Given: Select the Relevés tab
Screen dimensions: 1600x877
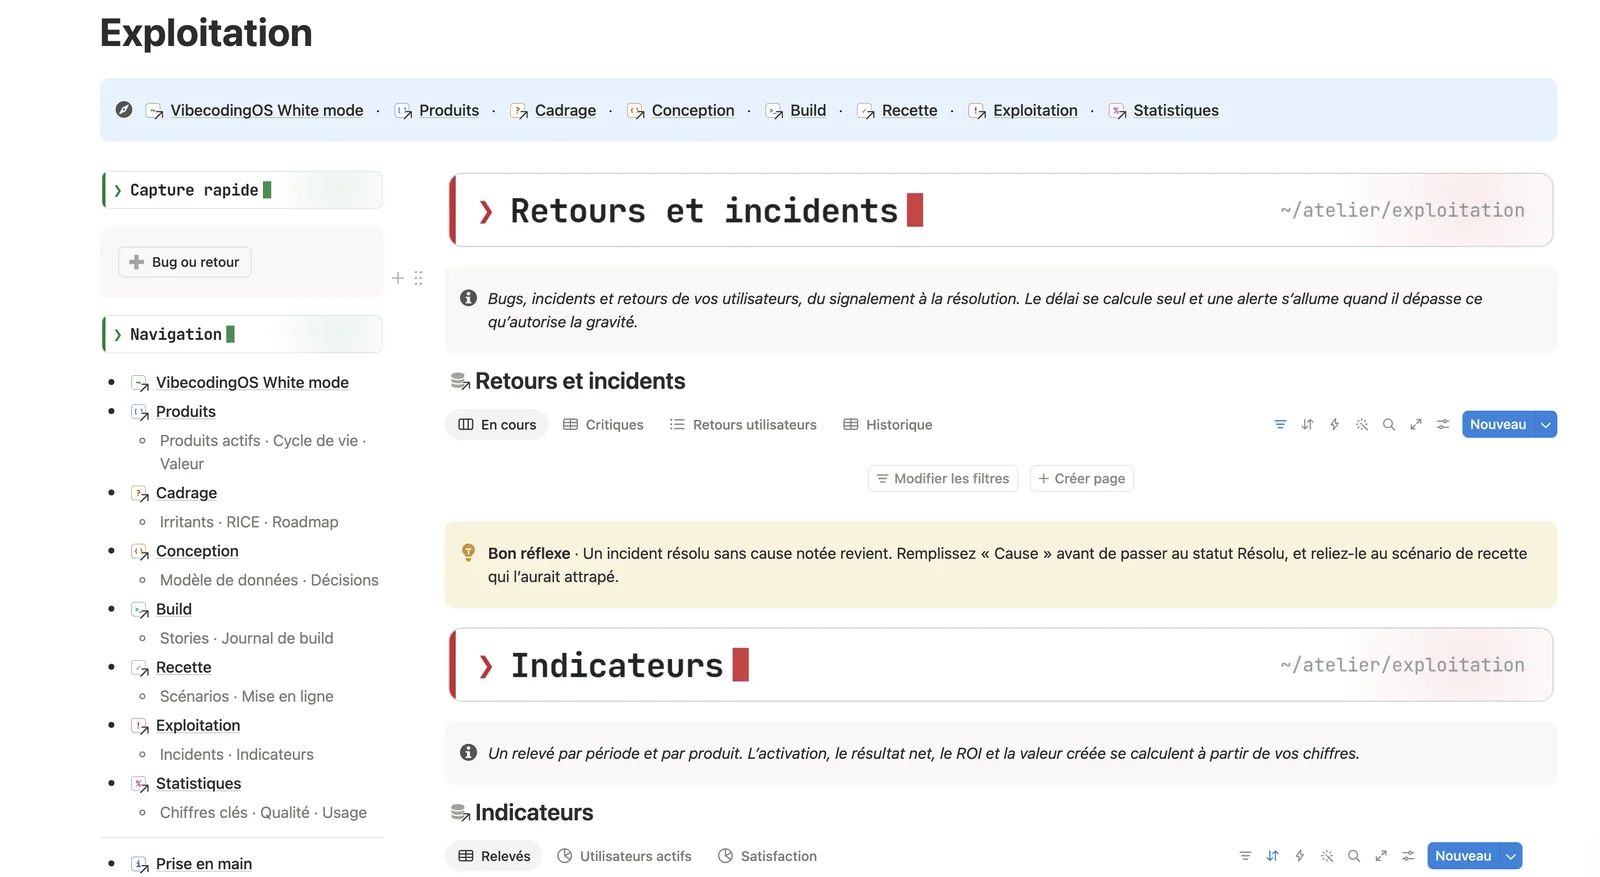Looking at the screenshot, I should [x=494, y=856].
